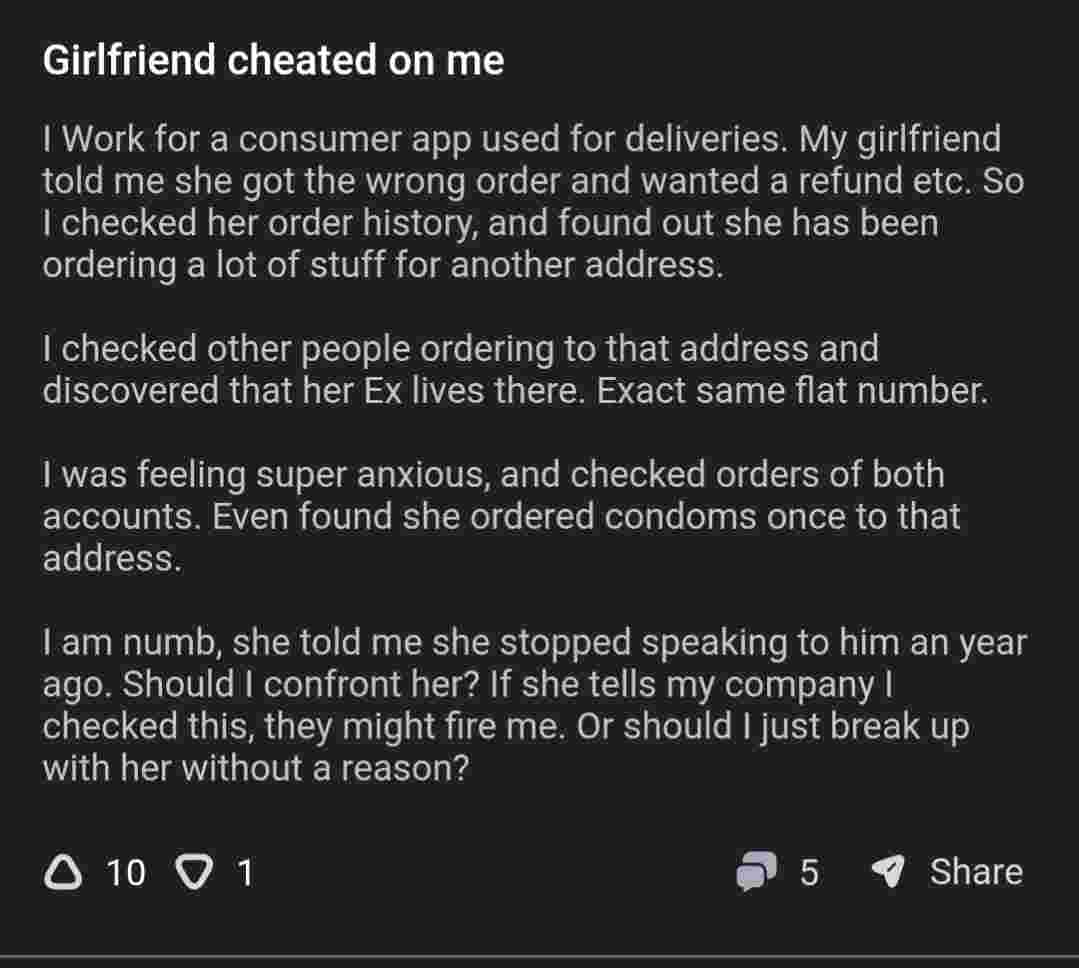The width and height of the screenshot is (1079, 968).
Task: Click the downvote count "1"
Action: click(x=245, y=873)
